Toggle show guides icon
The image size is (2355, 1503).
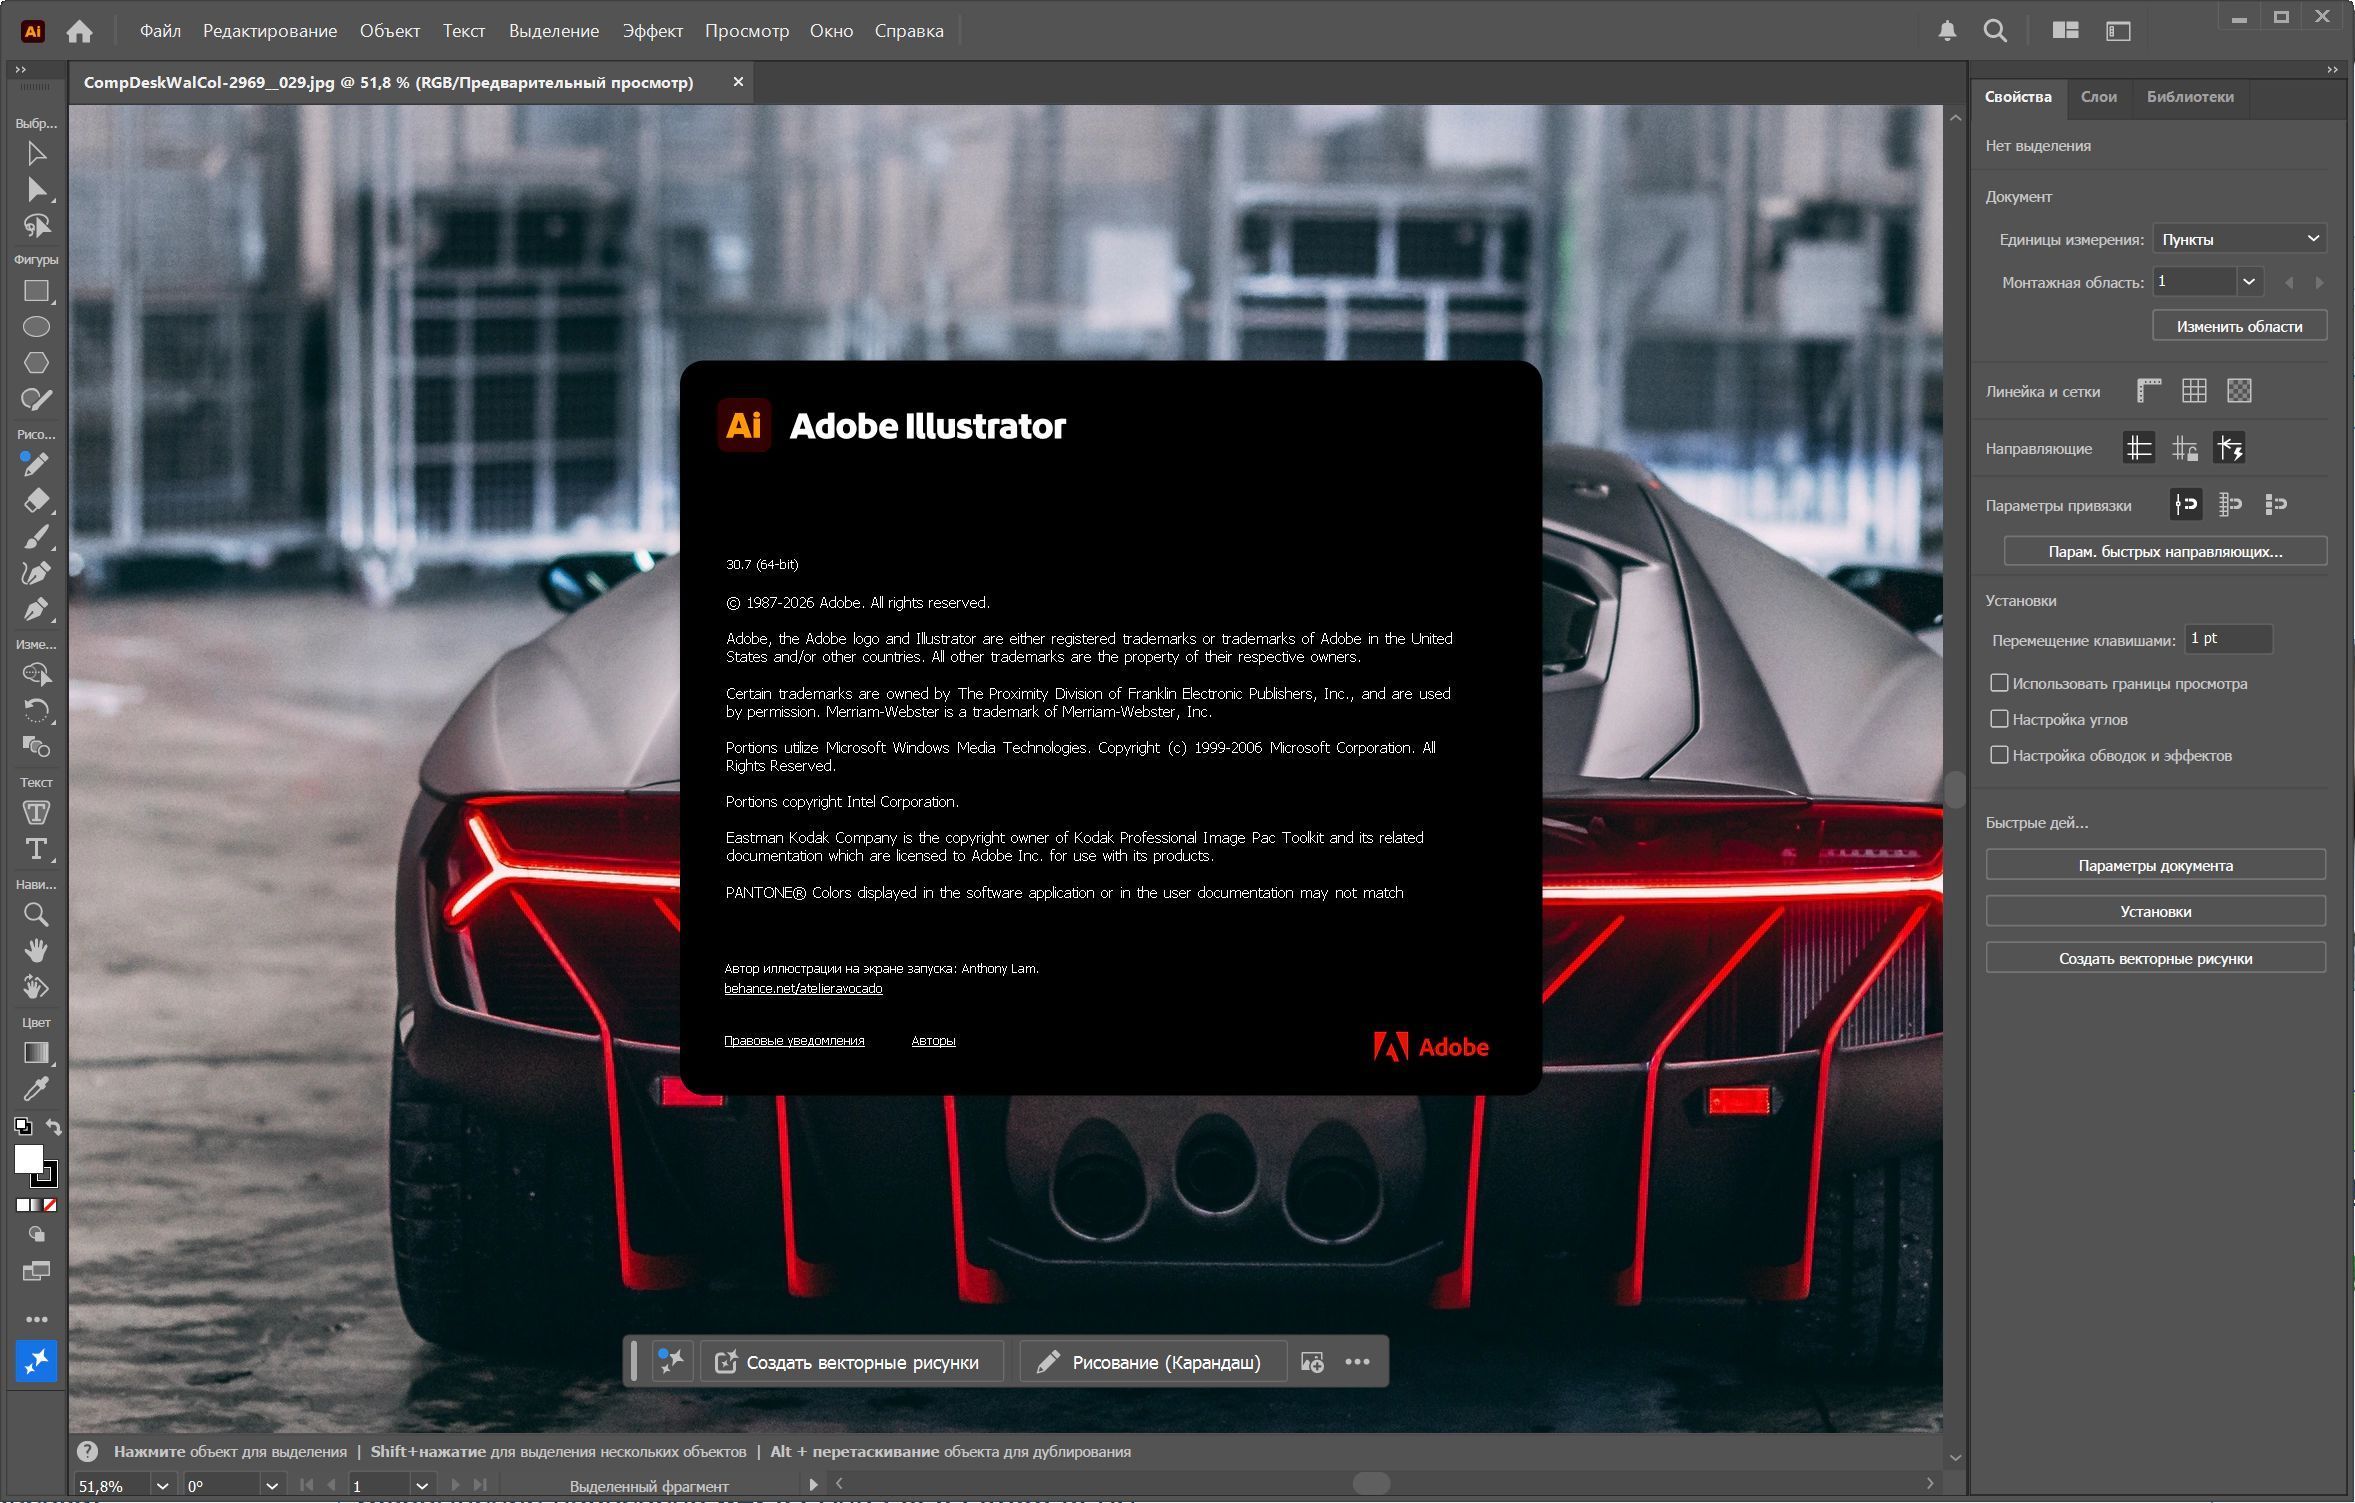[2138, 448]
